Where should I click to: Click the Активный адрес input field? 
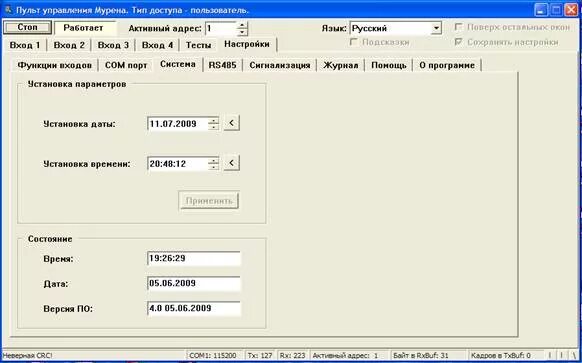point(220,29)
